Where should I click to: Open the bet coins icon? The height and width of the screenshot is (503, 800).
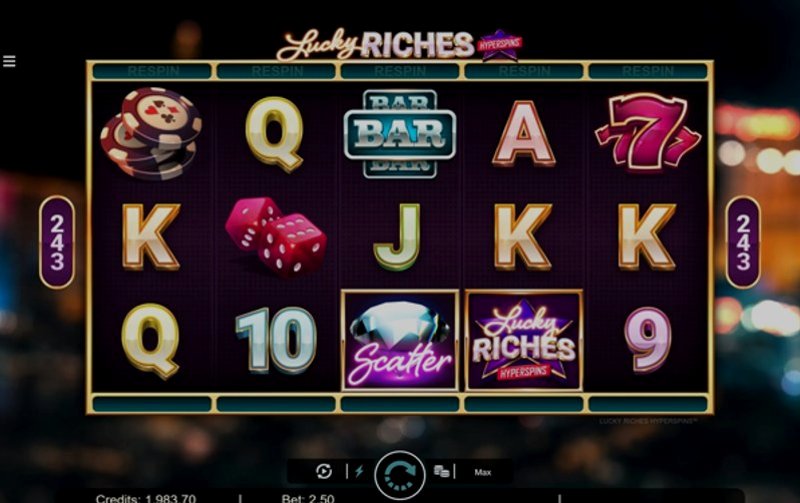tap(441, 471)
